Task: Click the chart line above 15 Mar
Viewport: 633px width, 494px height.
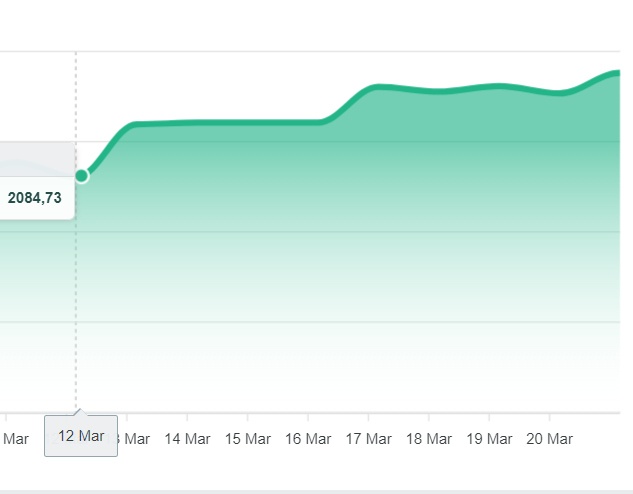Action: pyautogui.click(x=248, y=122)
